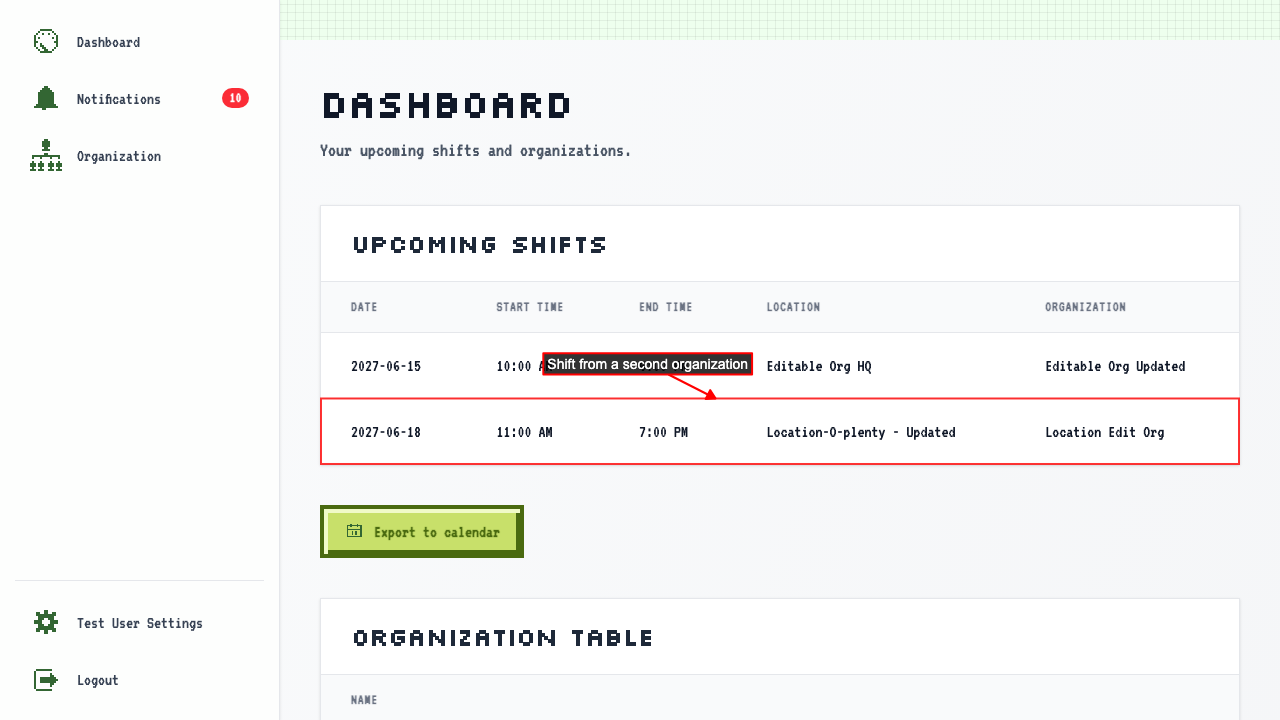The image size is (1280, 720).
Task: Click the Location column header
Action: (x=793, y=307)
